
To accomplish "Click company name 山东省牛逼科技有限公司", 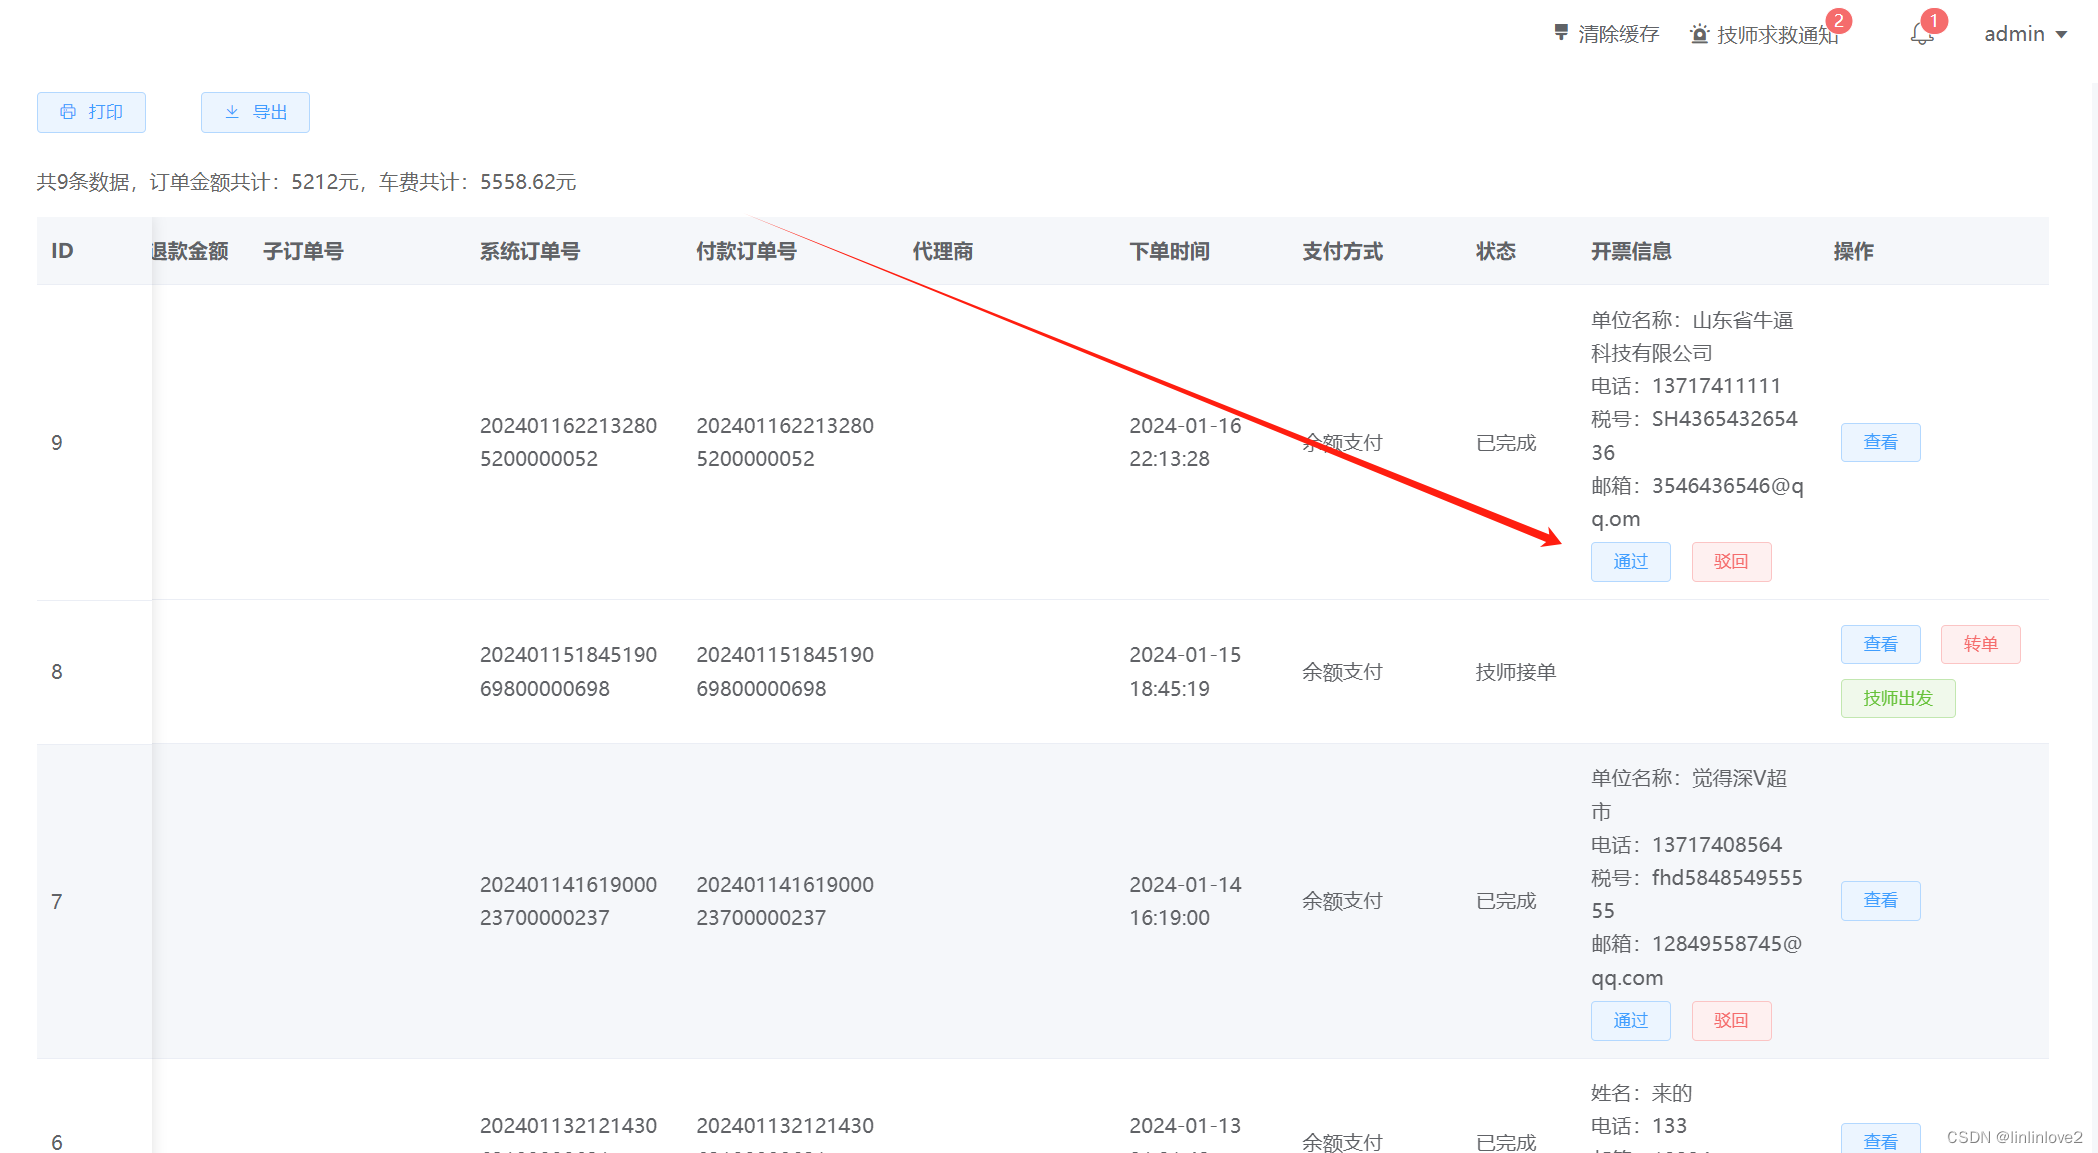I will tap(1692, 337).
